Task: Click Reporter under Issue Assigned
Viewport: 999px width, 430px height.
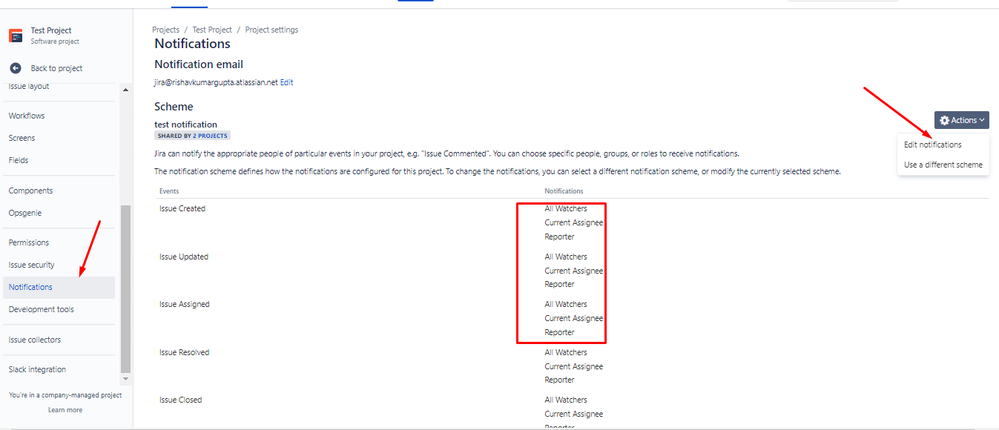Action: [x=559, y=333]
